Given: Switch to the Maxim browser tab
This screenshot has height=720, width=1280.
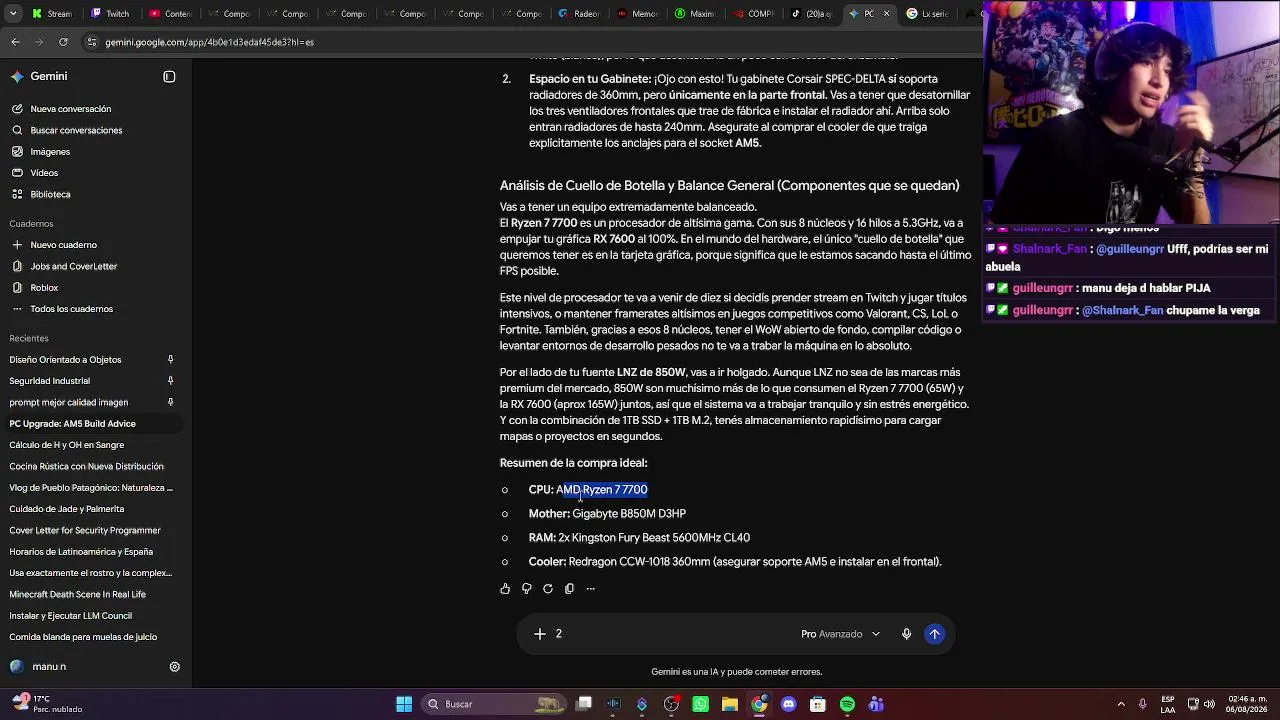Looking at the screenshot, I should (695, 14).
